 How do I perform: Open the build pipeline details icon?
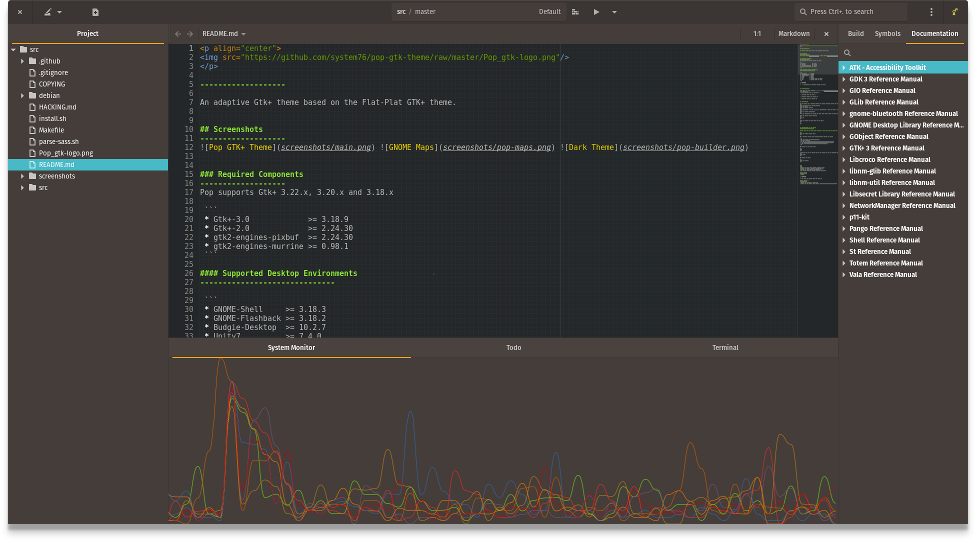click(575, 12)
